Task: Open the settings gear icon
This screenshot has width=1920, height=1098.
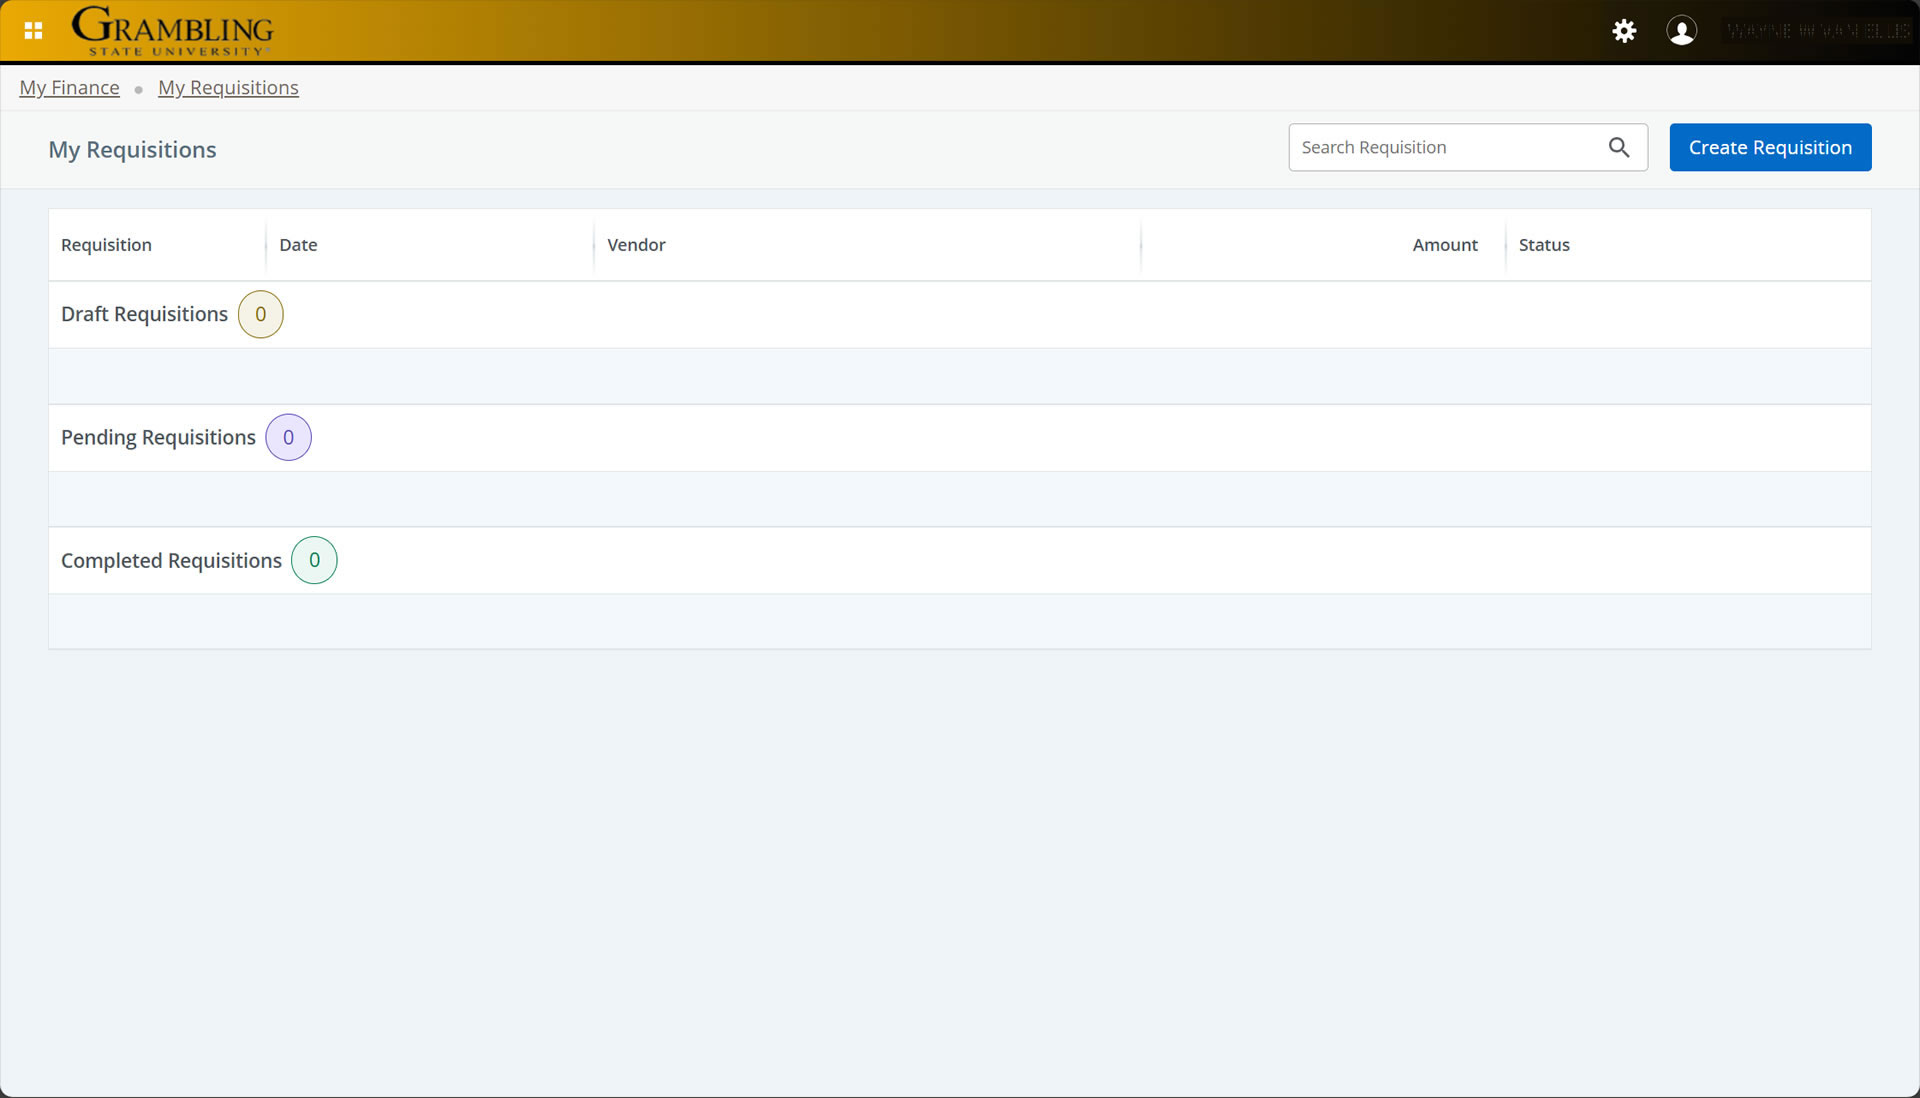Action: 1624,31
